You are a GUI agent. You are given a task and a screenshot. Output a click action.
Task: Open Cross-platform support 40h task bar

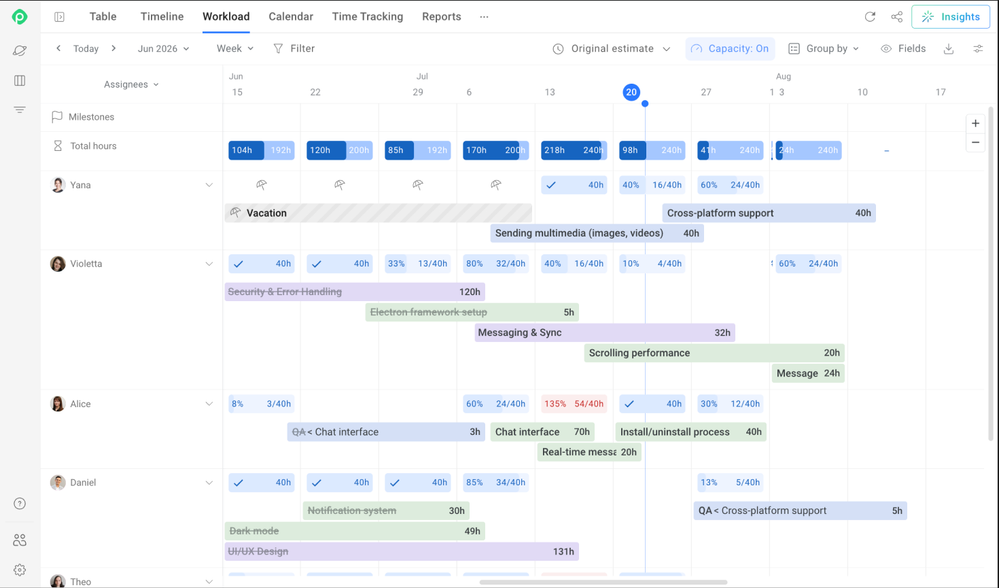click(x=769, y=213)
